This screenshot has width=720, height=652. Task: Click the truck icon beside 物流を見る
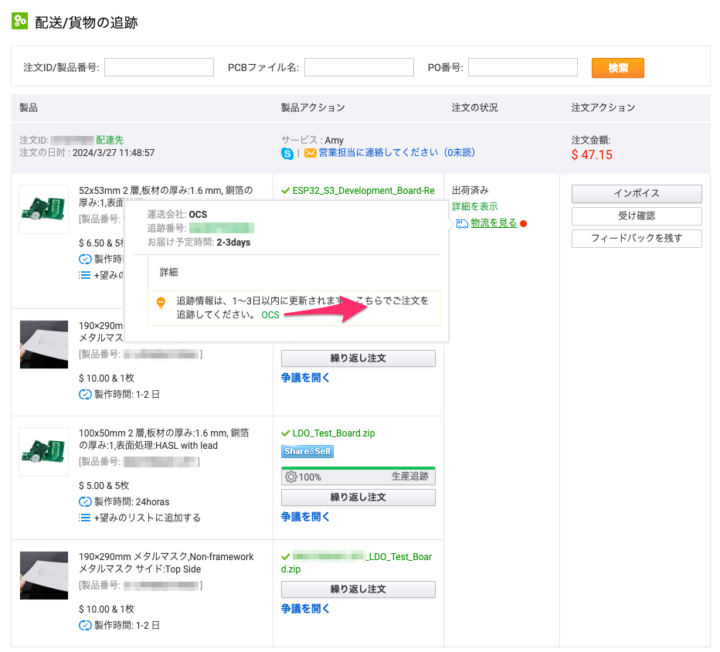[461, 223]
